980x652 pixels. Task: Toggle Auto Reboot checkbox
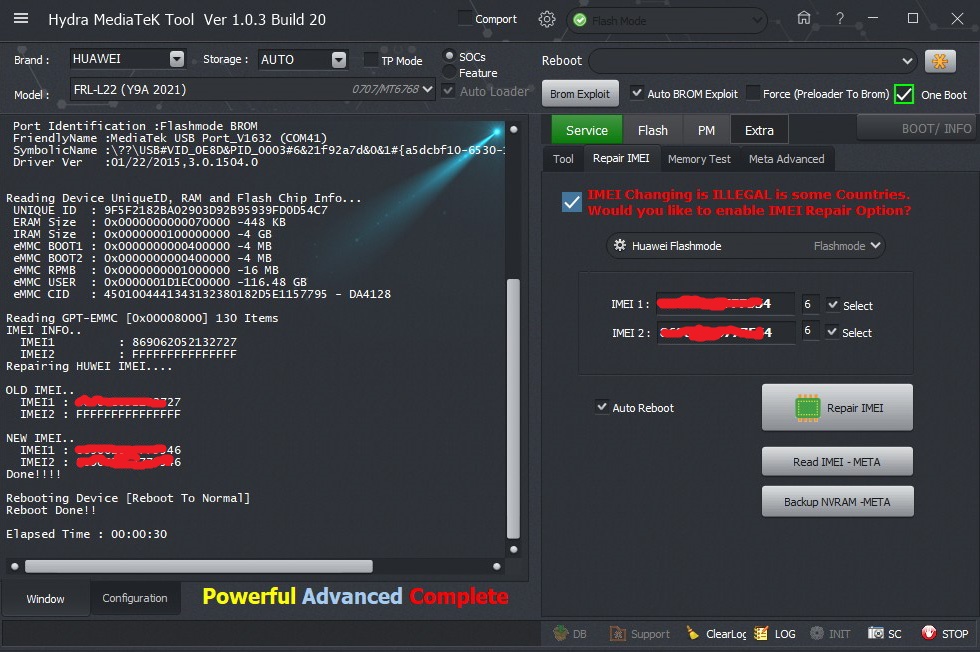(601, 407)
